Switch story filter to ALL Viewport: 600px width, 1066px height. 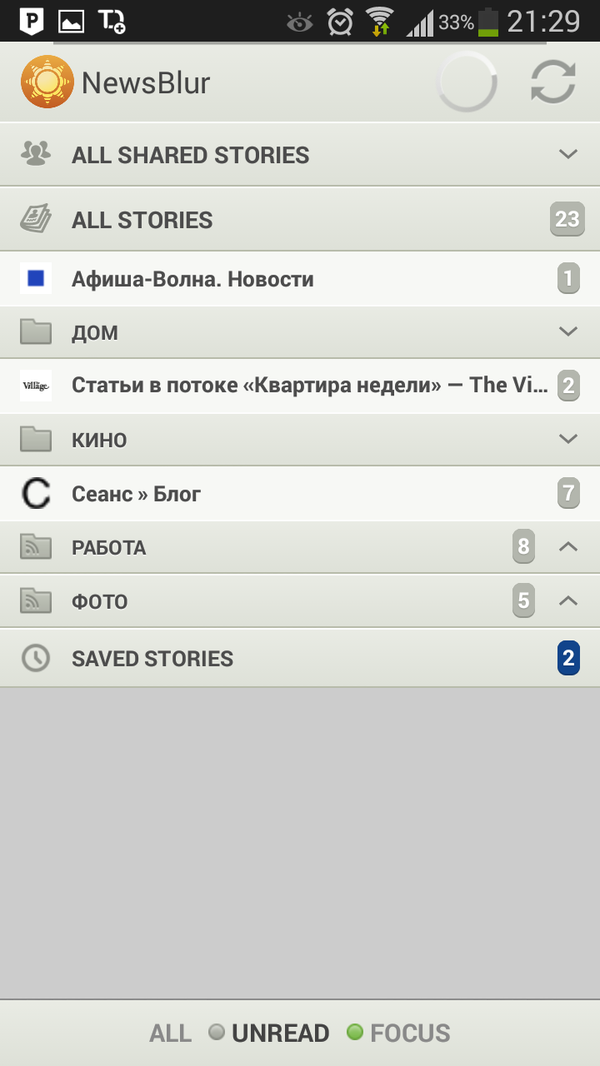click(x=170, y=1033)
